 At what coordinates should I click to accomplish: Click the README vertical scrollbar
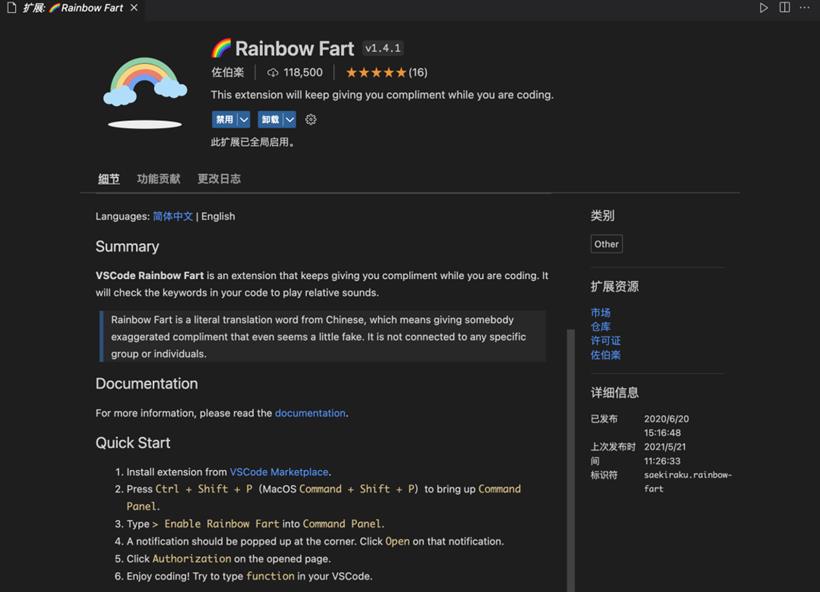pyautogui.click(x=571, y=460)
